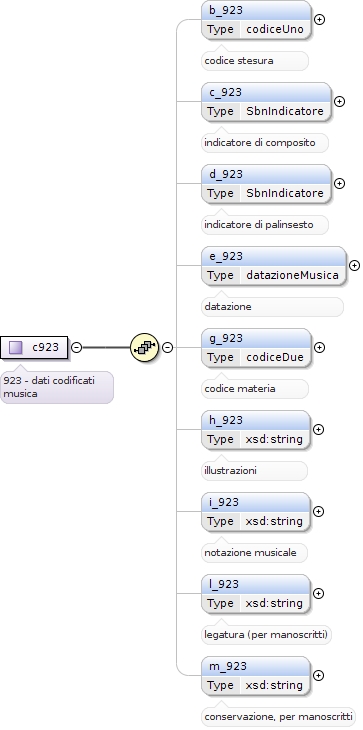This screenshot has height=730, width=363.
Task: Click the '923 - dati codificati musica' annotation
Action: coord(57,387)
